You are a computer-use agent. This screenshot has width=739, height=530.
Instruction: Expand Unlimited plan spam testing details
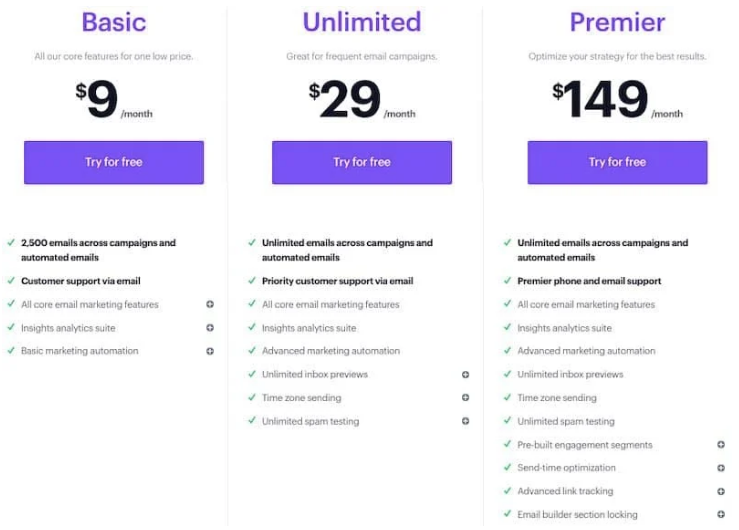[x=466, y=421]
